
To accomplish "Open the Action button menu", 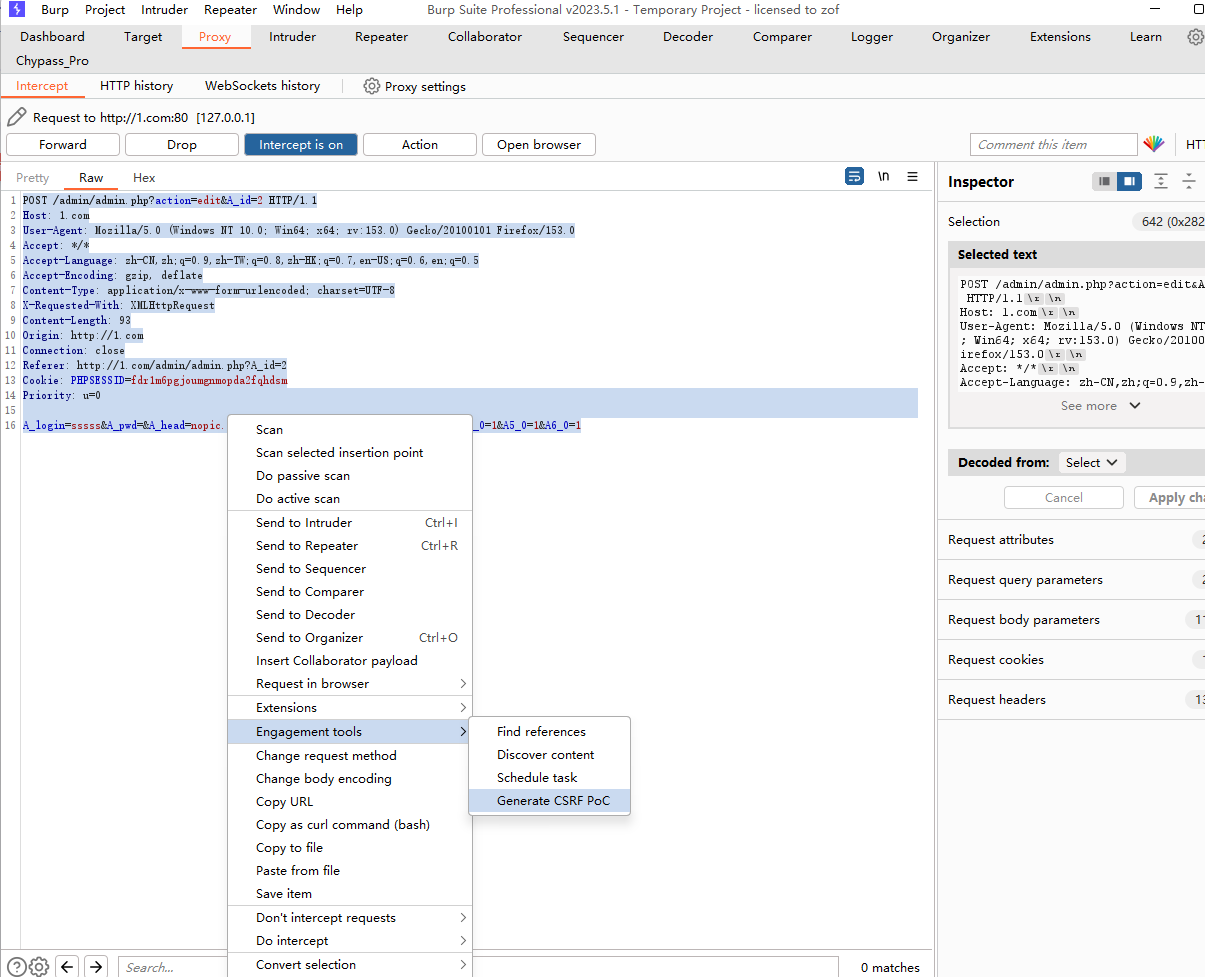I will click(x=420, y=144).
